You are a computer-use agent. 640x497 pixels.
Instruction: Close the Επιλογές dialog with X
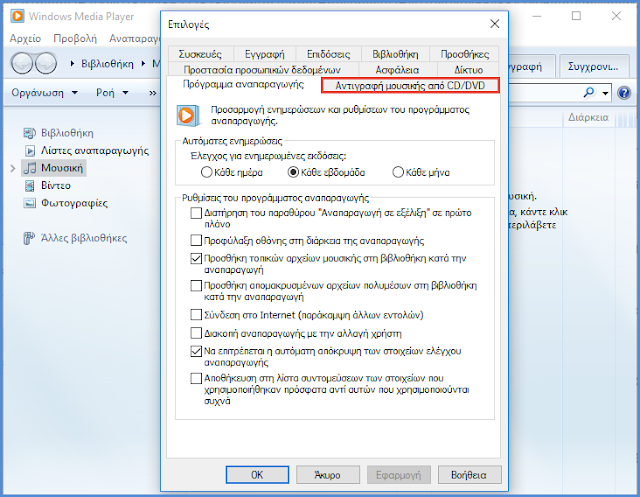tap(495, 24)
